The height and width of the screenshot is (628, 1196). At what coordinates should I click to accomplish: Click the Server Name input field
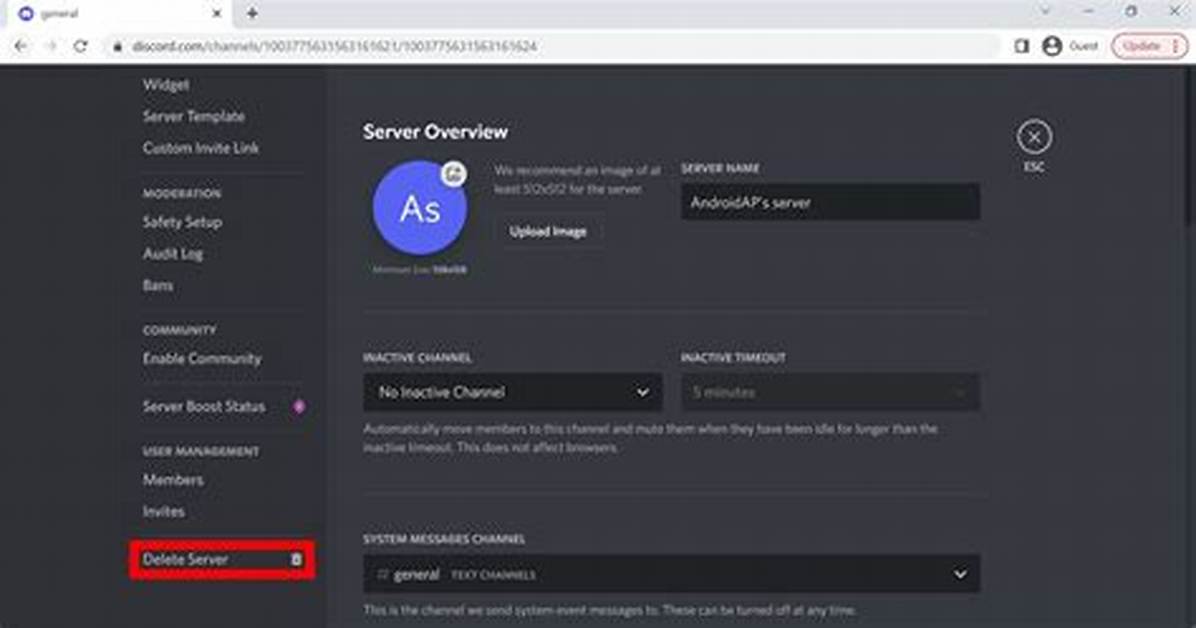click(x=830, y=202)
